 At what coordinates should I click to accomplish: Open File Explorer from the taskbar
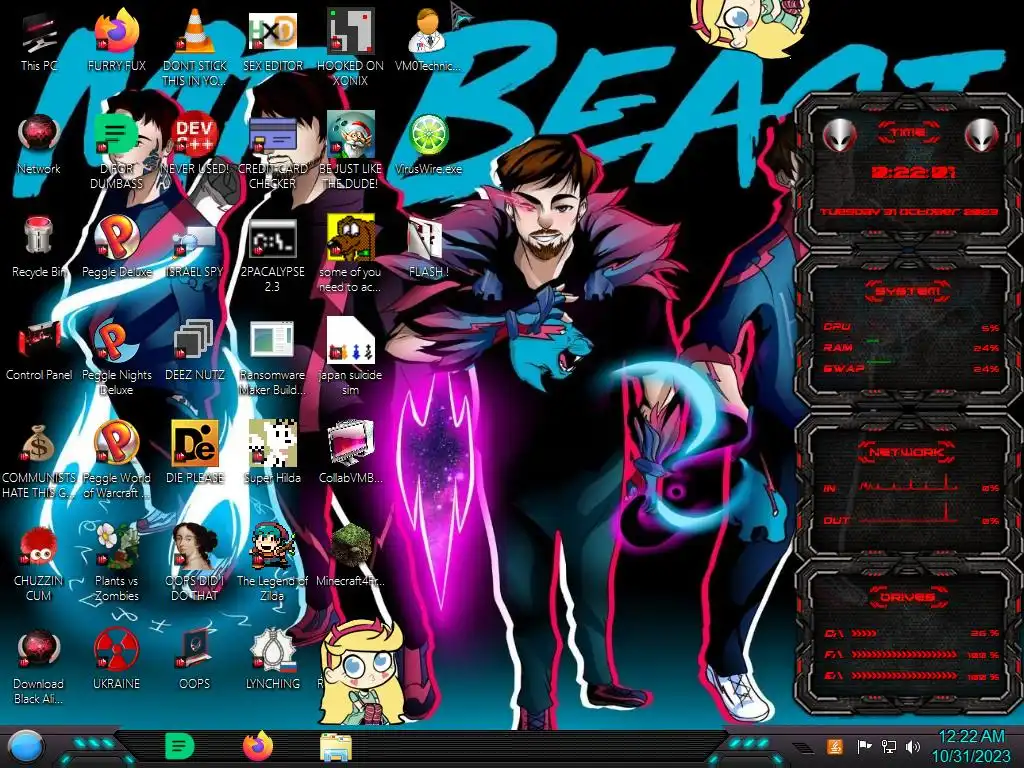(x=336, y=747)
